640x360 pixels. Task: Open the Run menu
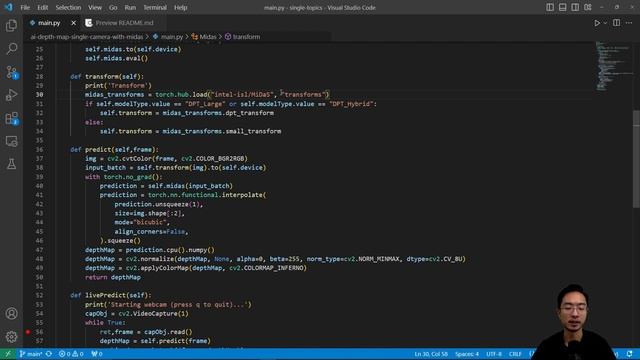130,7
